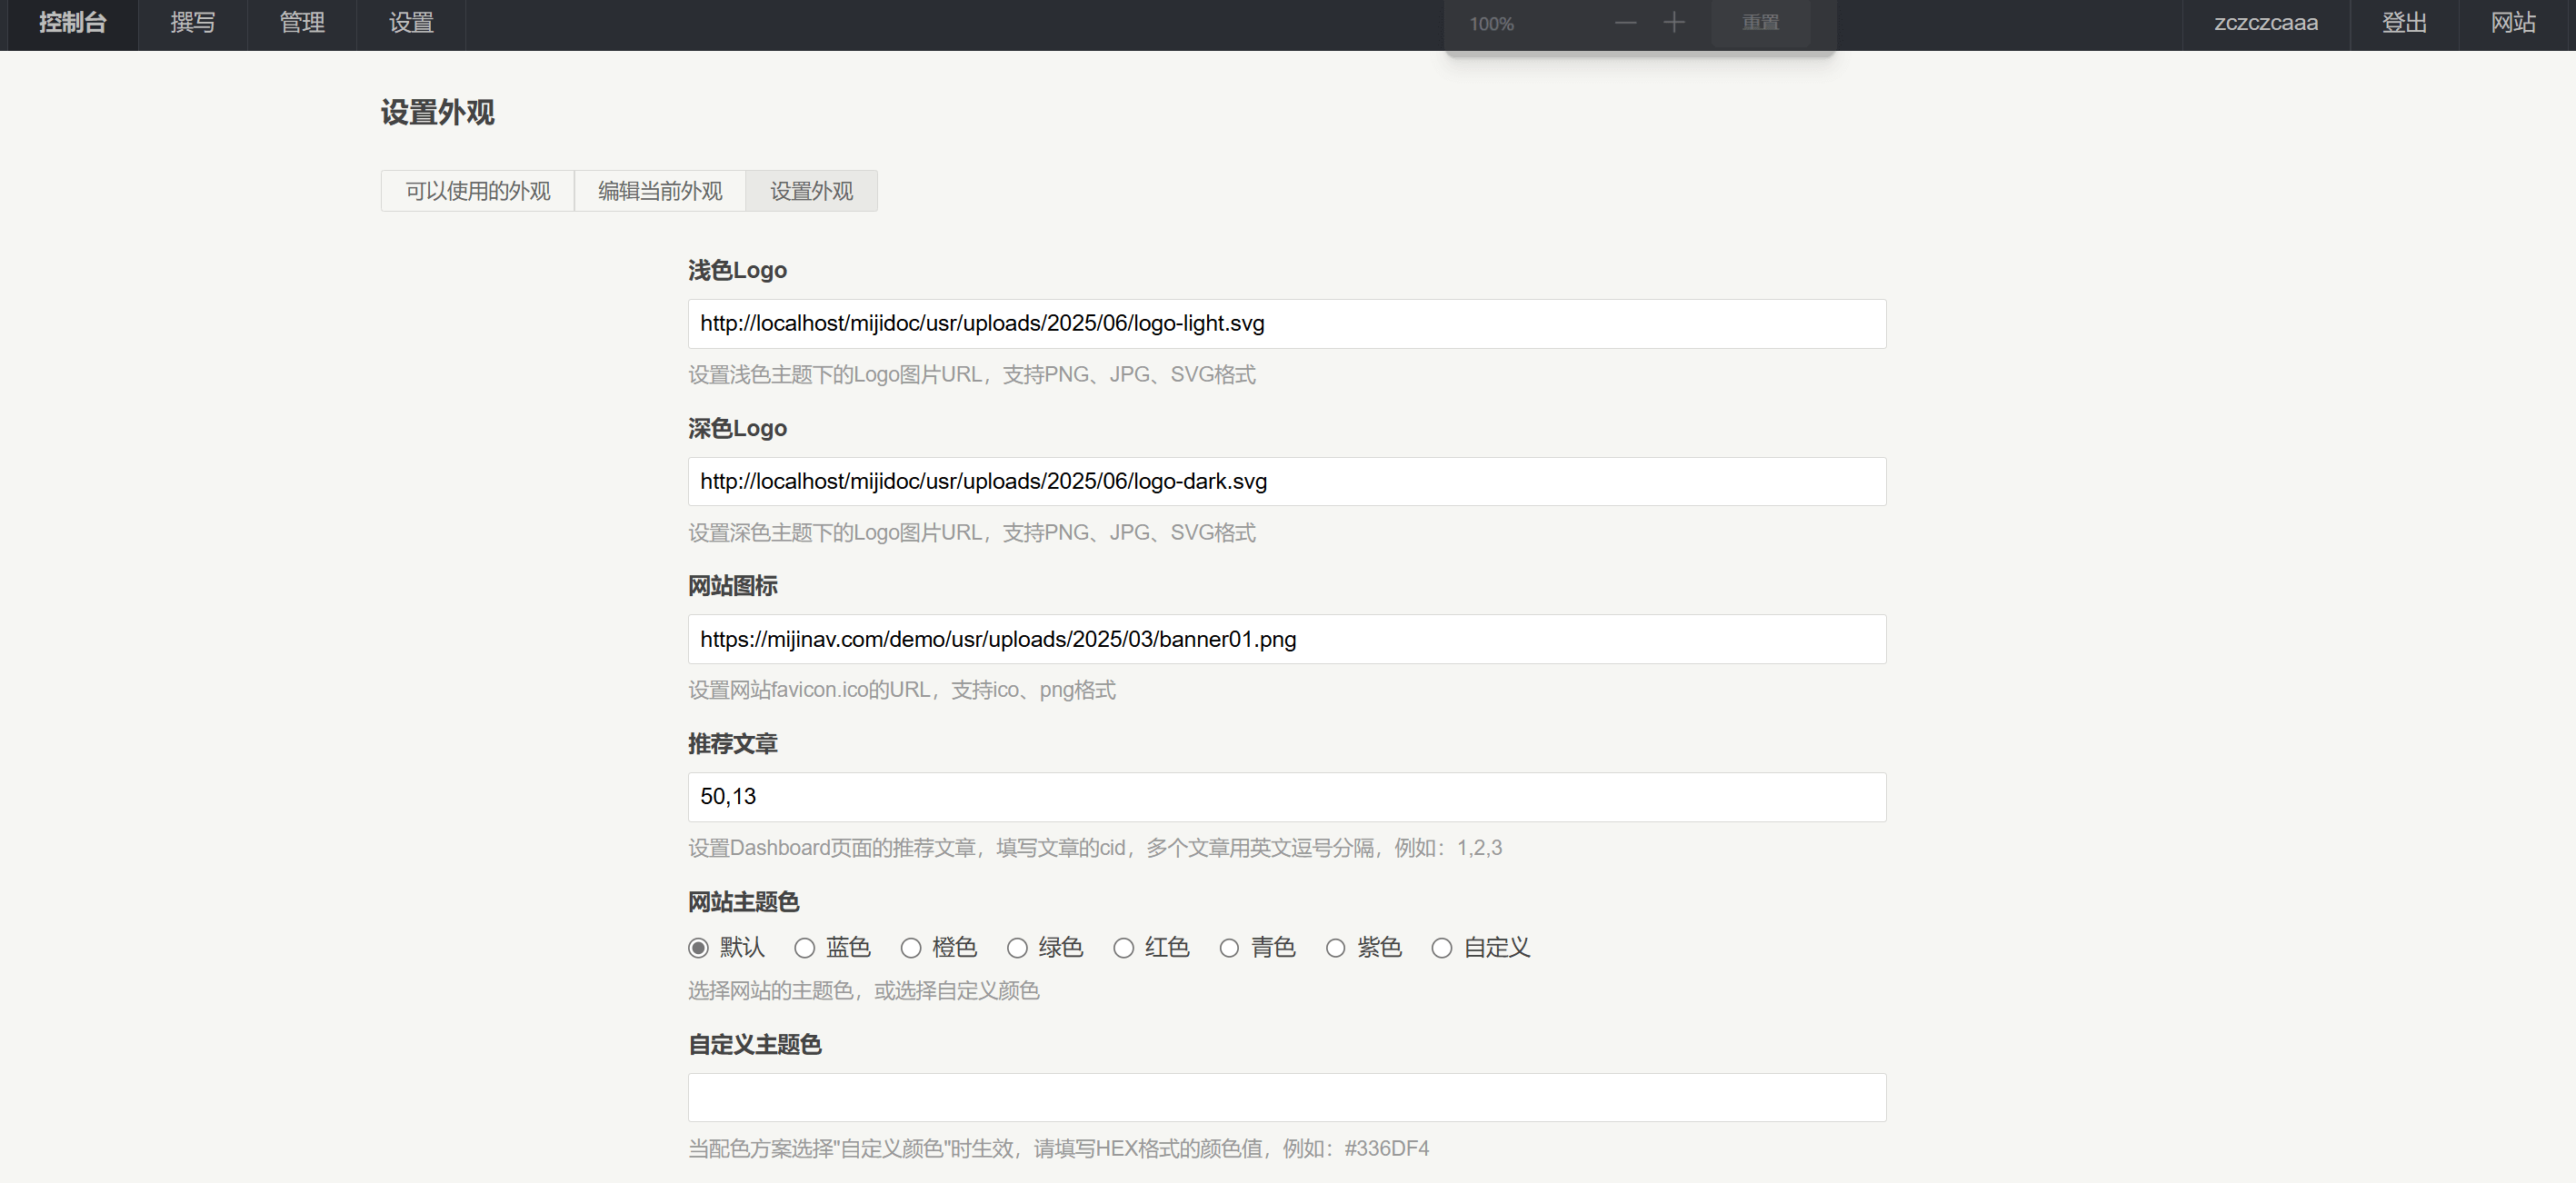Open the 控制台 menu
The height and width of the screenshot is (1183, 2576).
pos(72,23)
